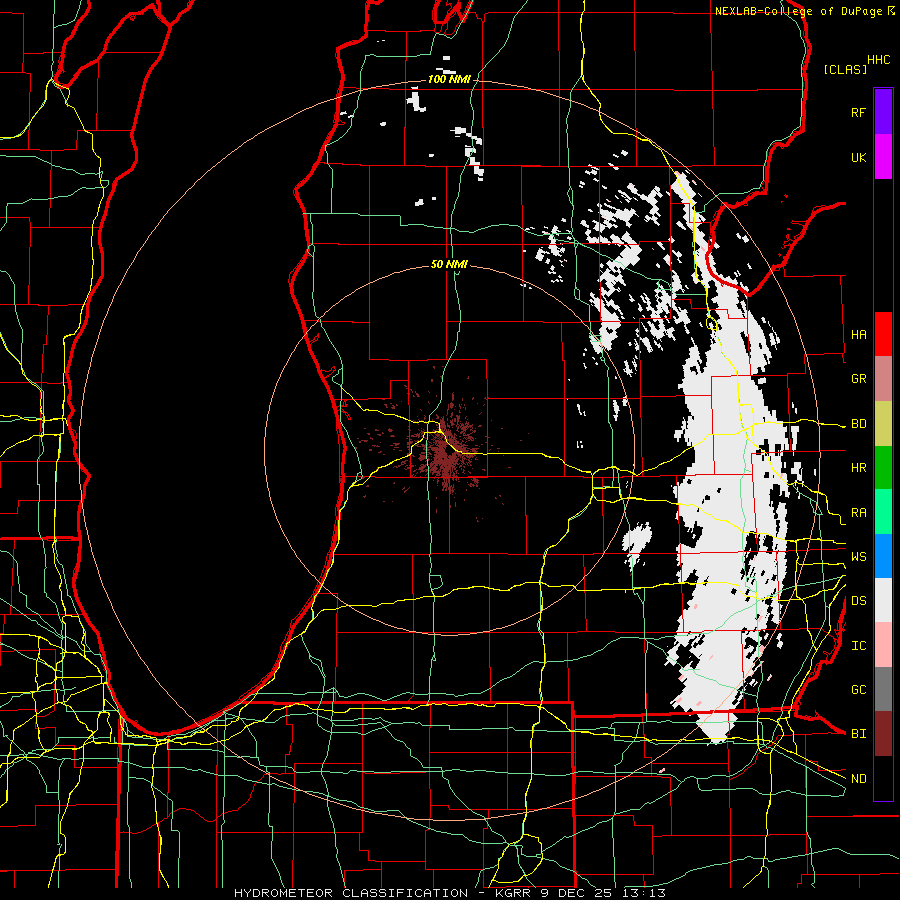Click the ND legend label
This screenshot has height=900, width=900.
click(858, 779)
